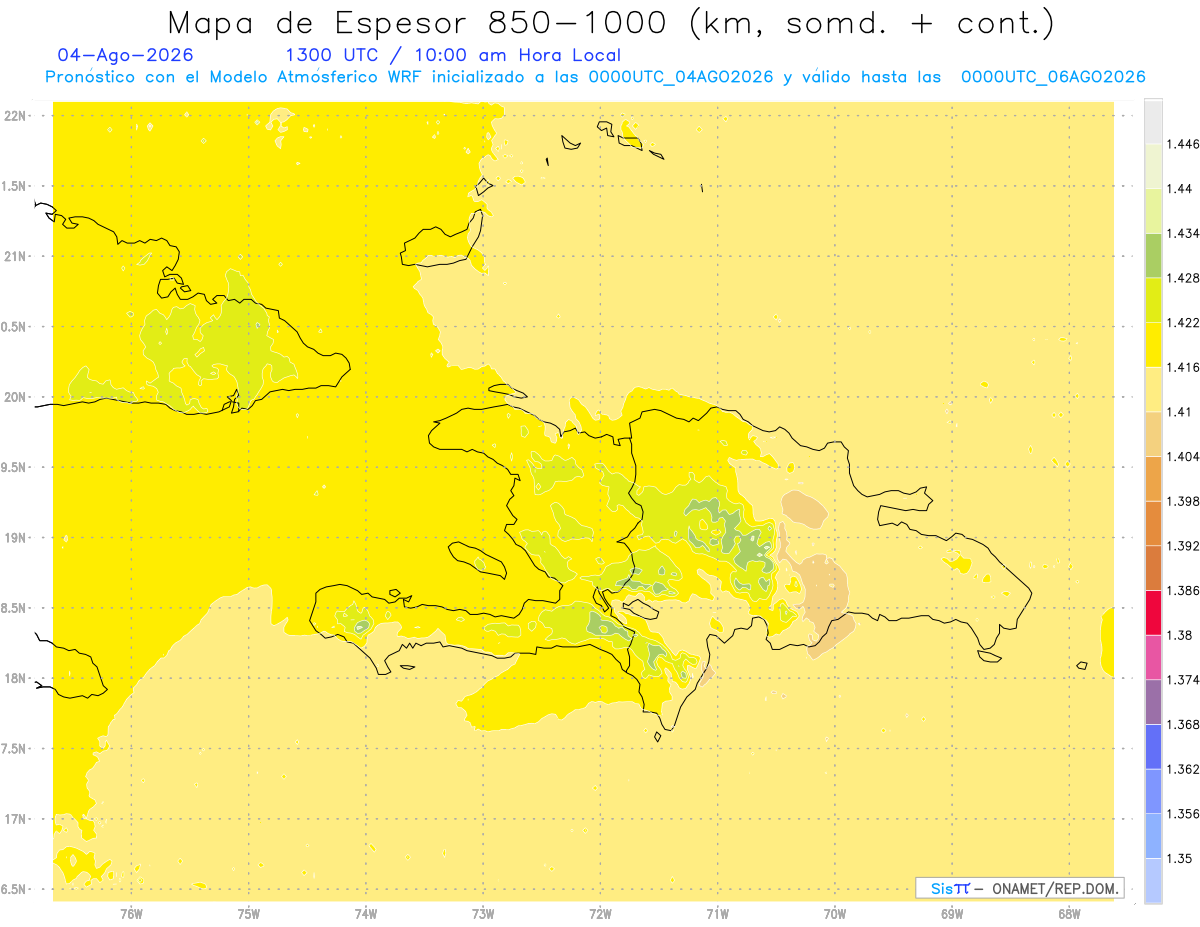Image resolution: width=1200 pixels, height=927 pixels.
Task: Click the valid-until time "0000UTC_06AGO2026"
Action: pyautogui.click(x=1053, y=77)
